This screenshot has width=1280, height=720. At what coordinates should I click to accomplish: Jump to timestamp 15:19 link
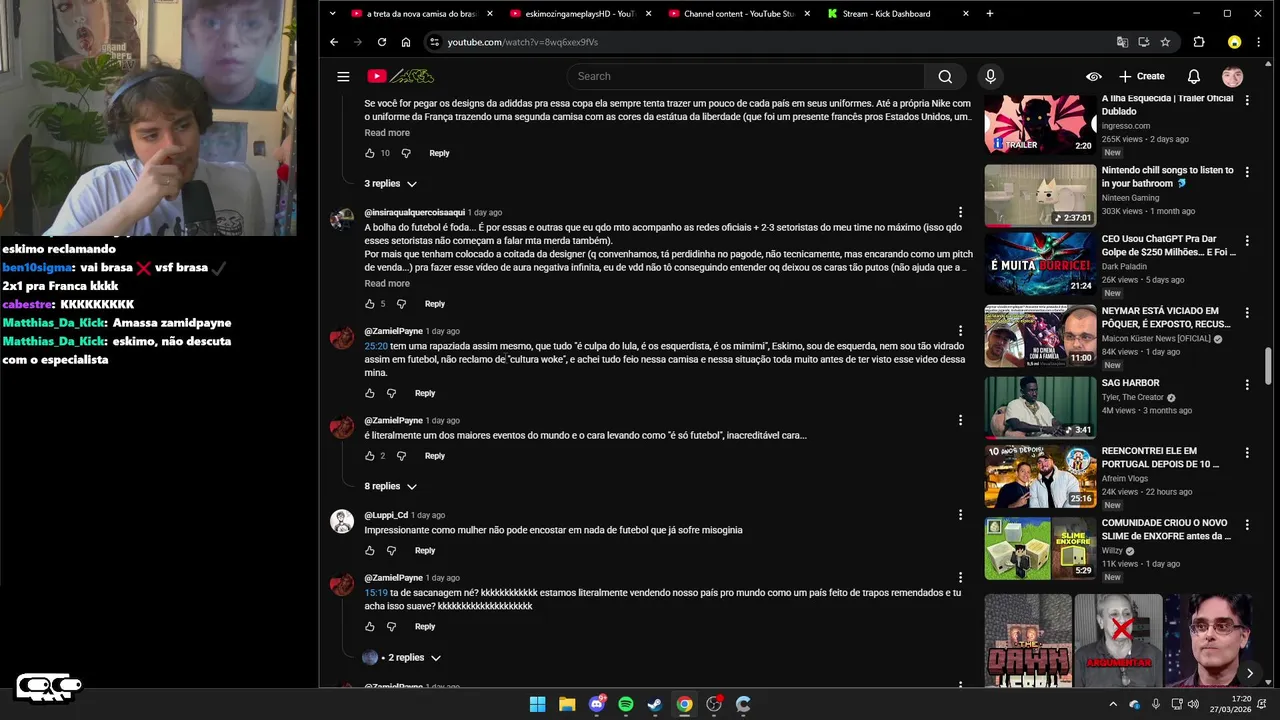coord(376,593)
